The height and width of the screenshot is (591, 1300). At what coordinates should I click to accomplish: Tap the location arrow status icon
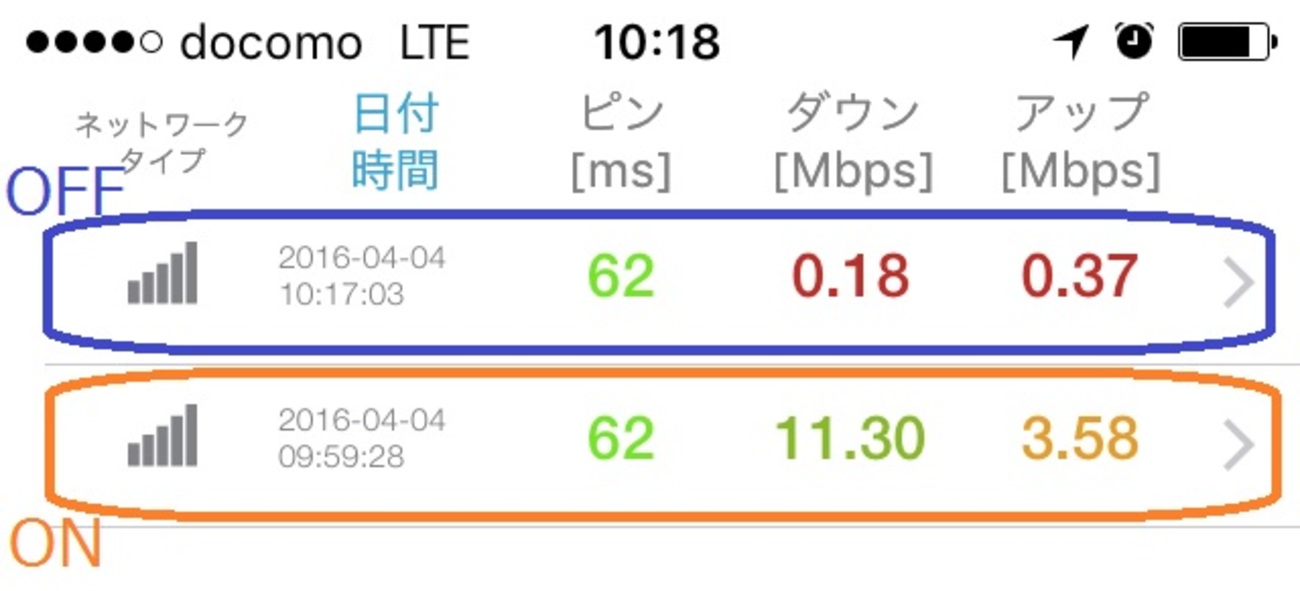point(1071,42)
